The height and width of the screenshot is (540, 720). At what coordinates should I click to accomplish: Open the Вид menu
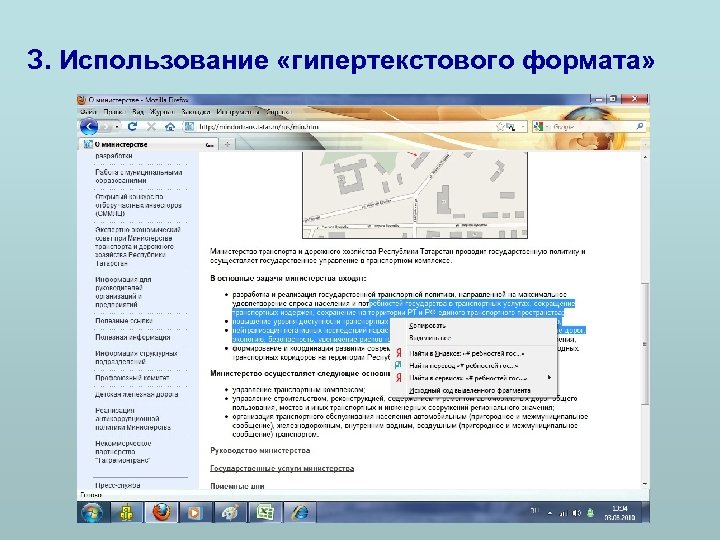click(138, 112)
